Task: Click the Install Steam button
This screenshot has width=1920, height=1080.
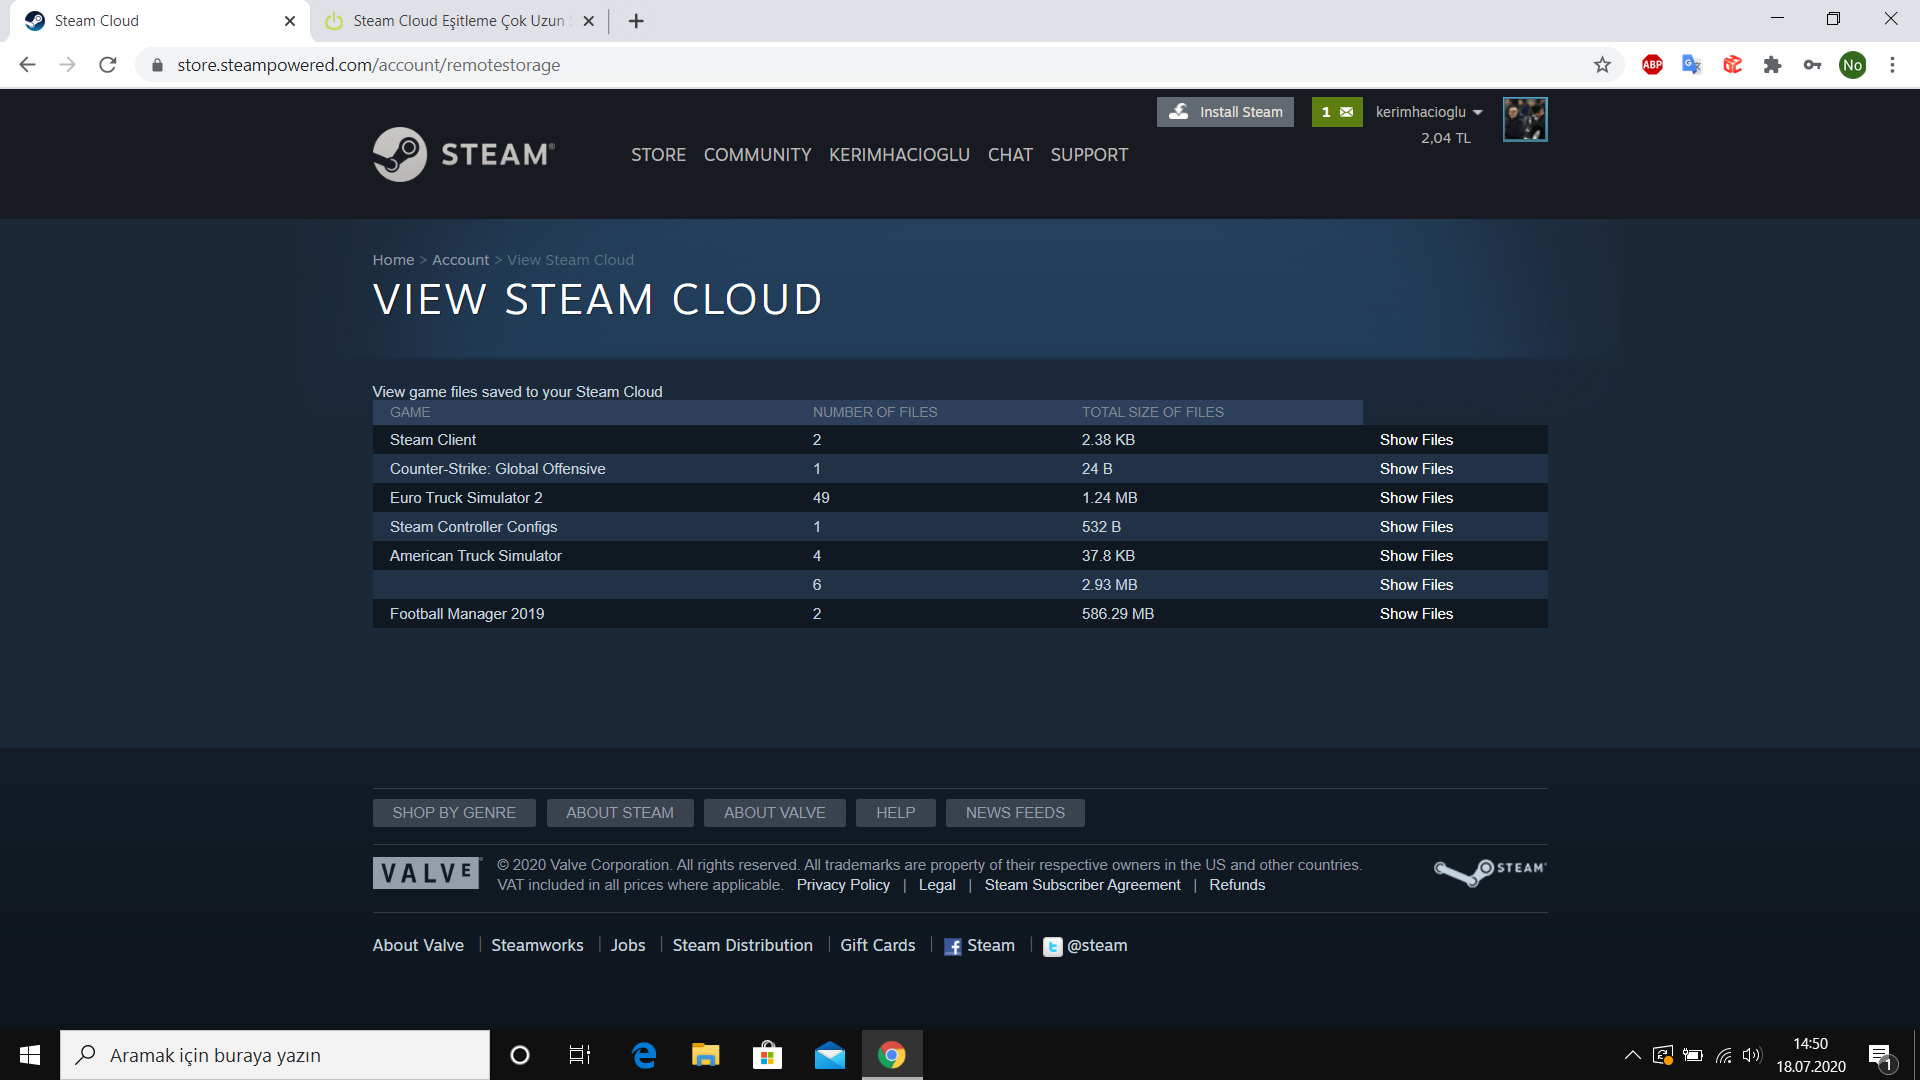Action: pos(1225,112)
